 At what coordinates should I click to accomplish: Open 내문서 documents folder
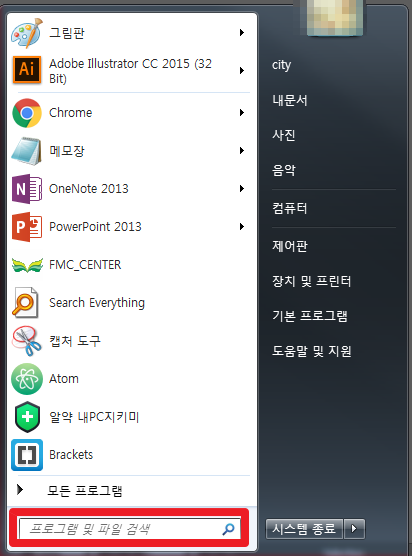[290, 100]
